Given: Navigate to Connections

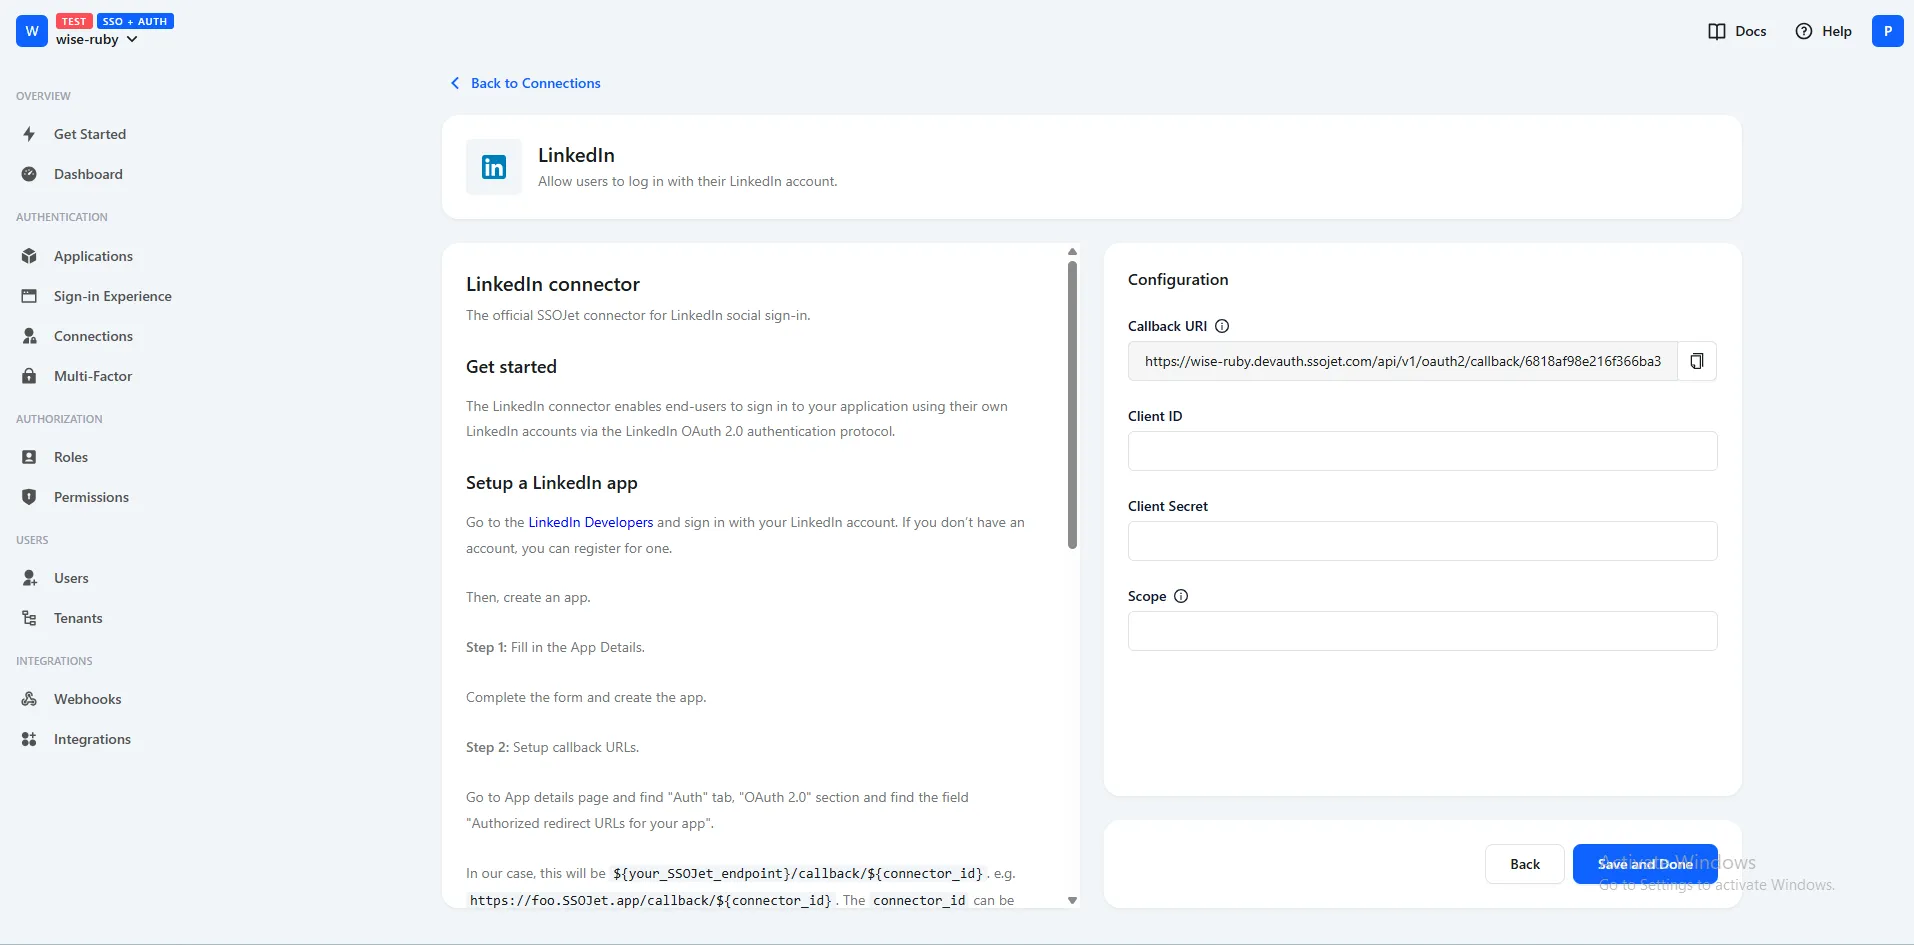Looking at the screenshot, I should click(93, 336).
